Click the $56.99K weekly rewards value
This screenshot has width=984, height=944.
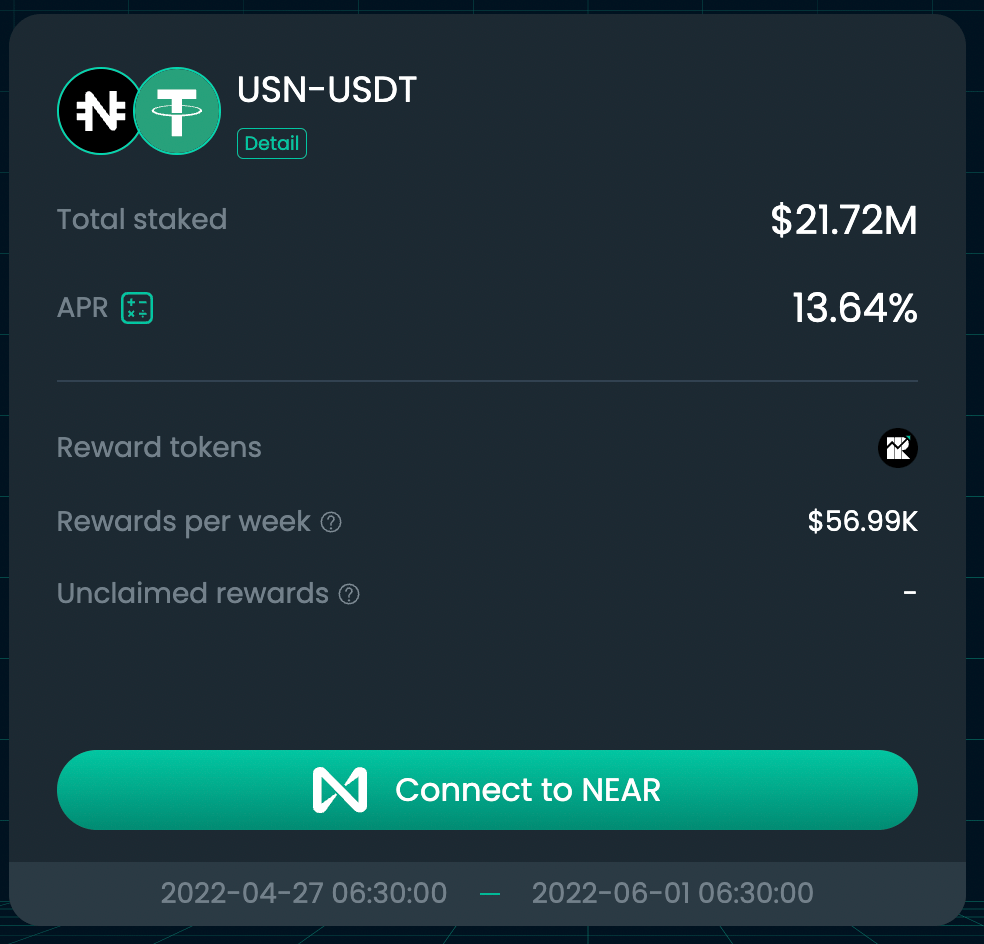tap(862, 522)
